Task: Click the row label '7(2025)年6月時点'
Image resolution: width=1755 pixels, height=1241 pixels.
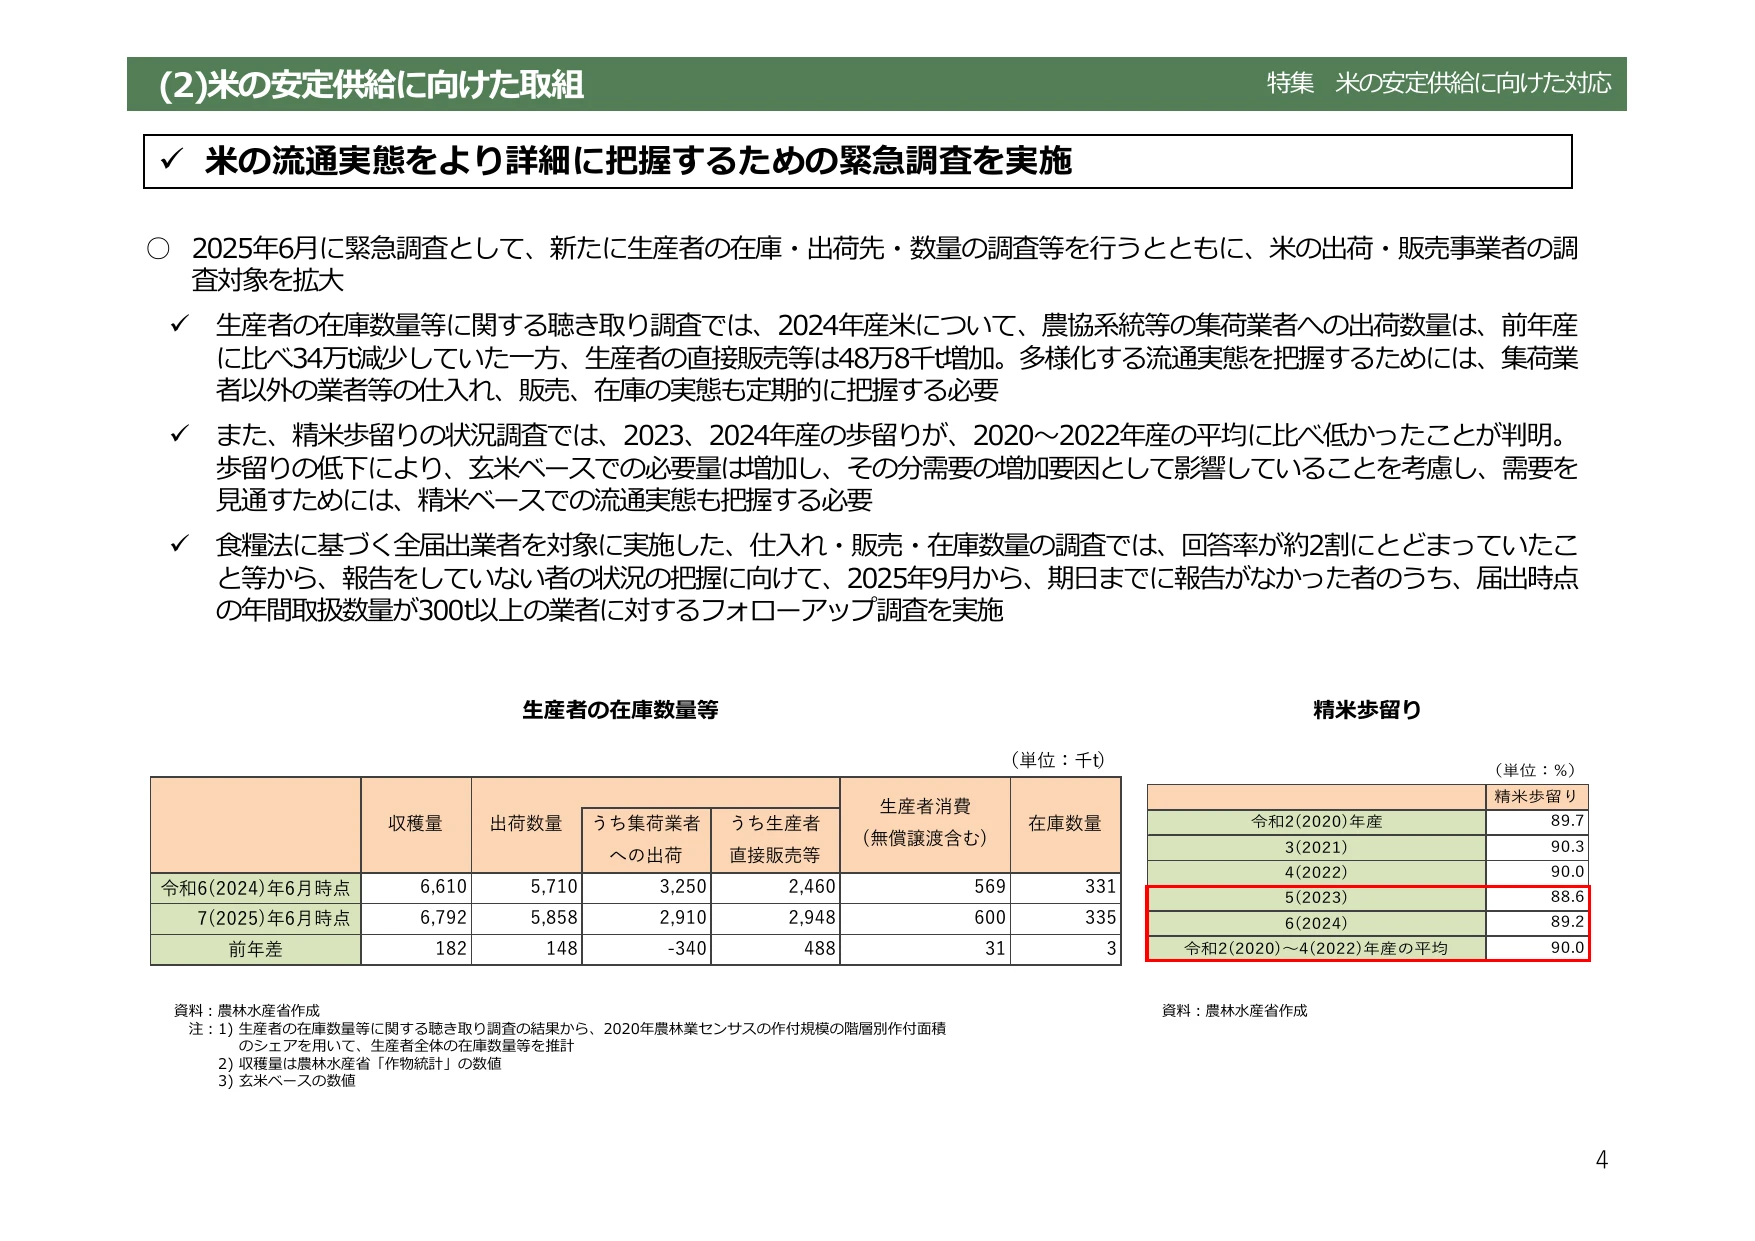Action: click(274, 918)
